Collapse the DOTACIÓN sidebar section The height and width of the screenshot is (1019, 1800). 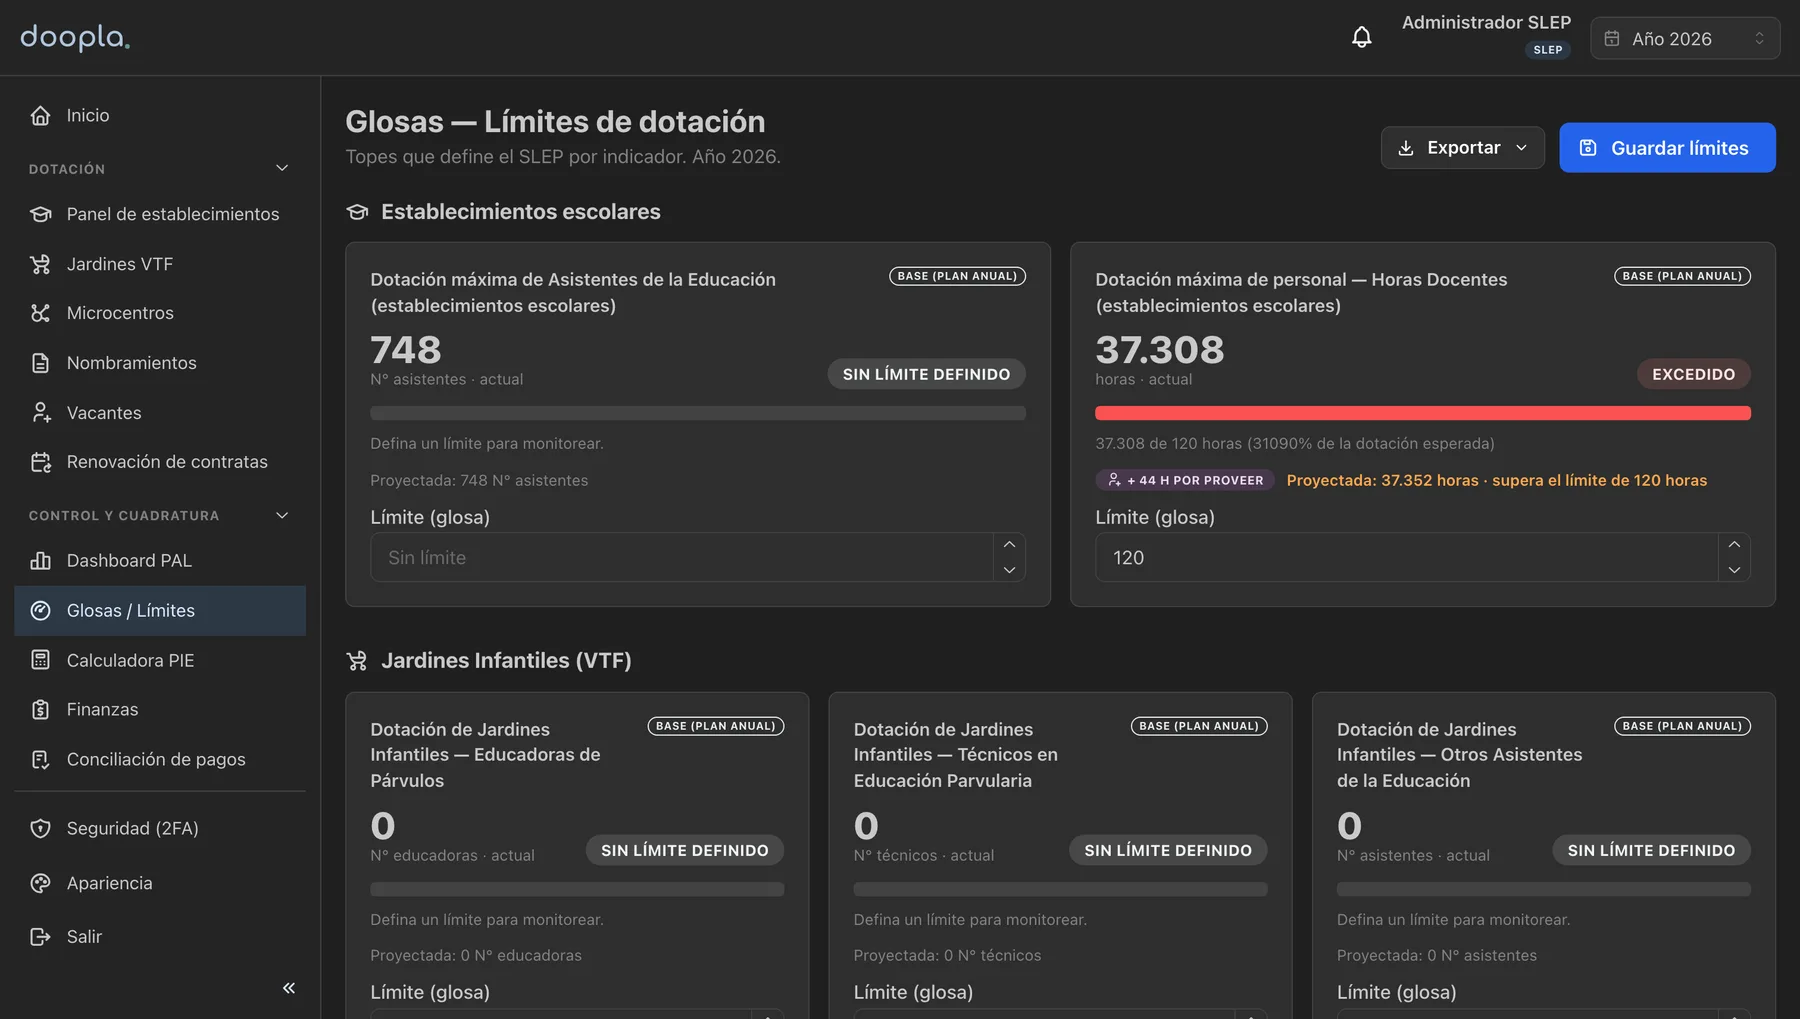[x=282, y=168]
